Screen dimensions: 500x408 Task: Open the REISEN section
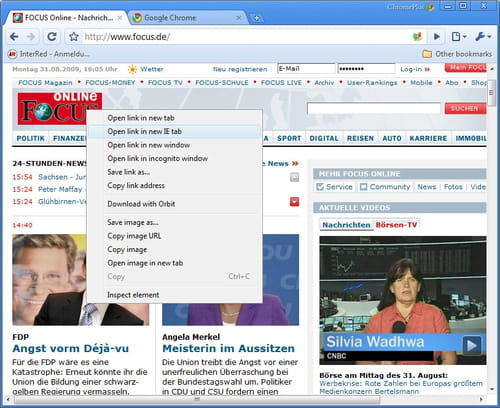[x=360, y=138]
